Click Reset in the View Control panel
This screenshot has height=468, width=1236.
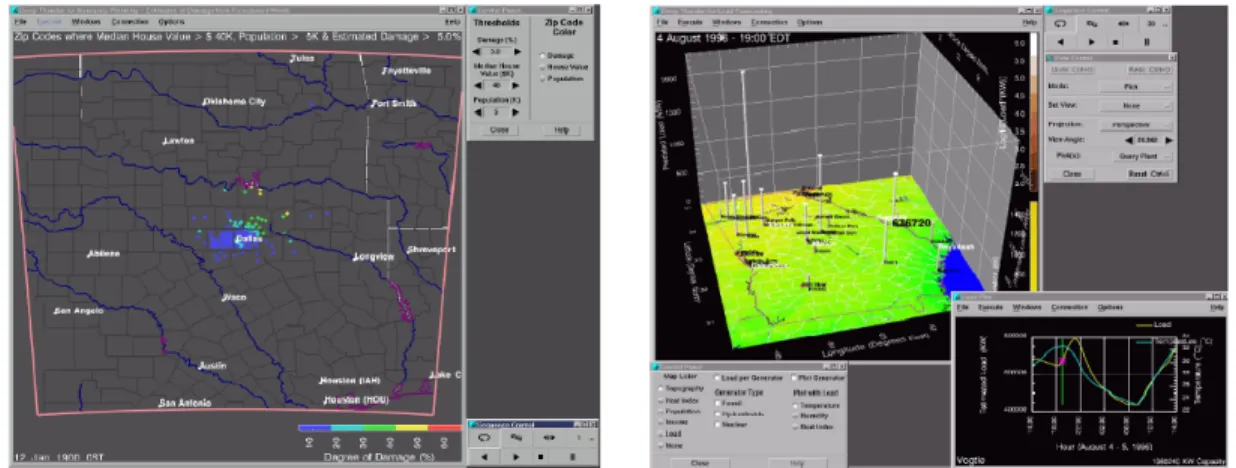click(1149, 174)
